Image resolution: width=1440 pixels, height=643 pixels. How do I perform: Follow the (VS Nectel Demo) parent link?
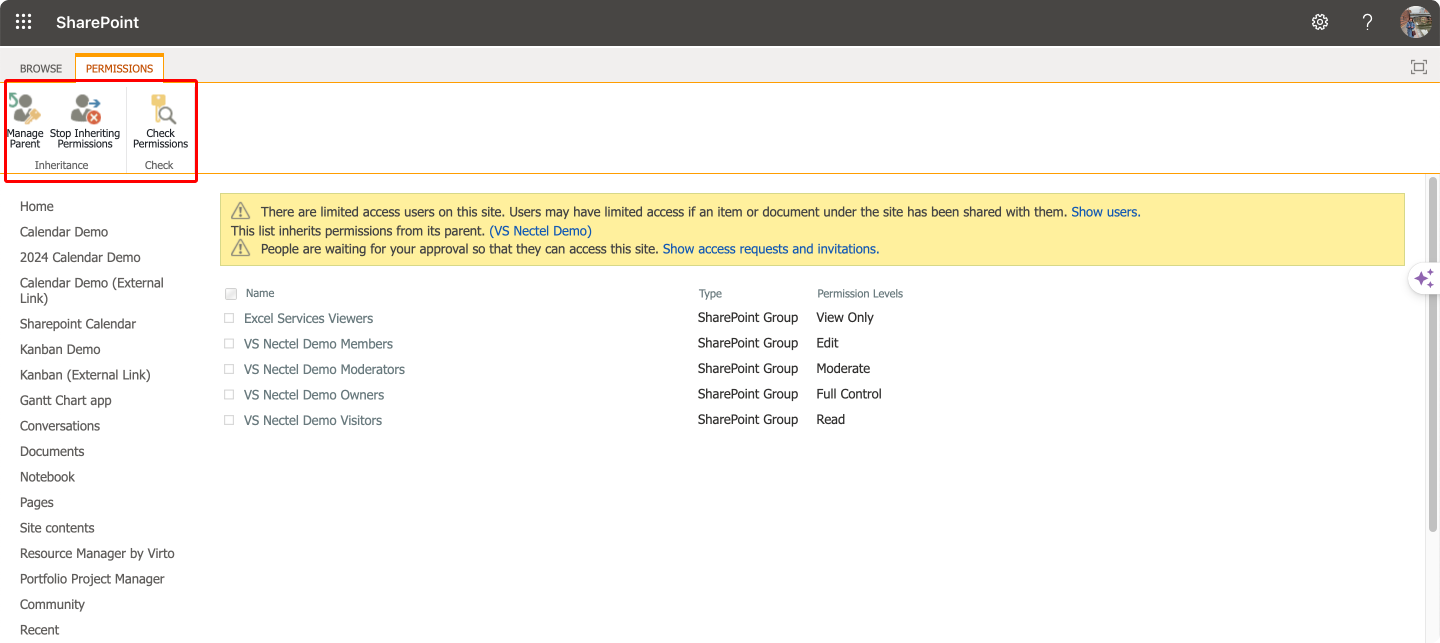tap(540, 230)
